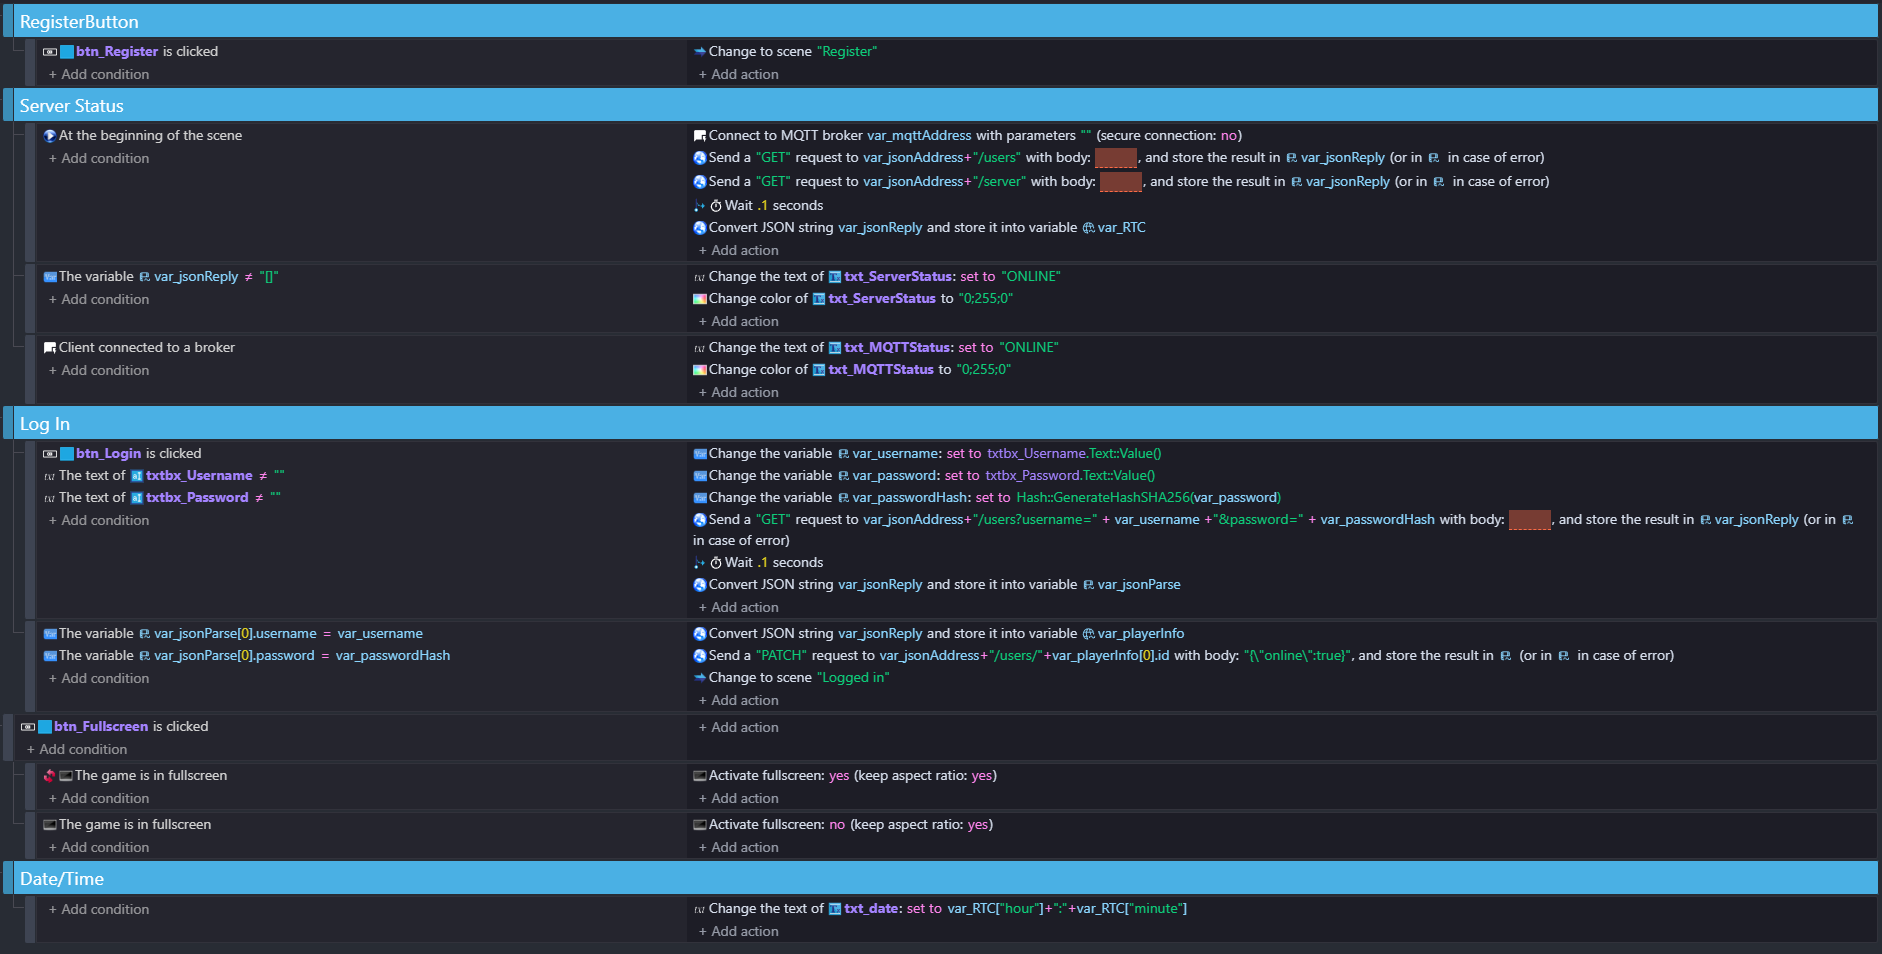Click the "(secure connection: no)" parameter

point(1169,136)
